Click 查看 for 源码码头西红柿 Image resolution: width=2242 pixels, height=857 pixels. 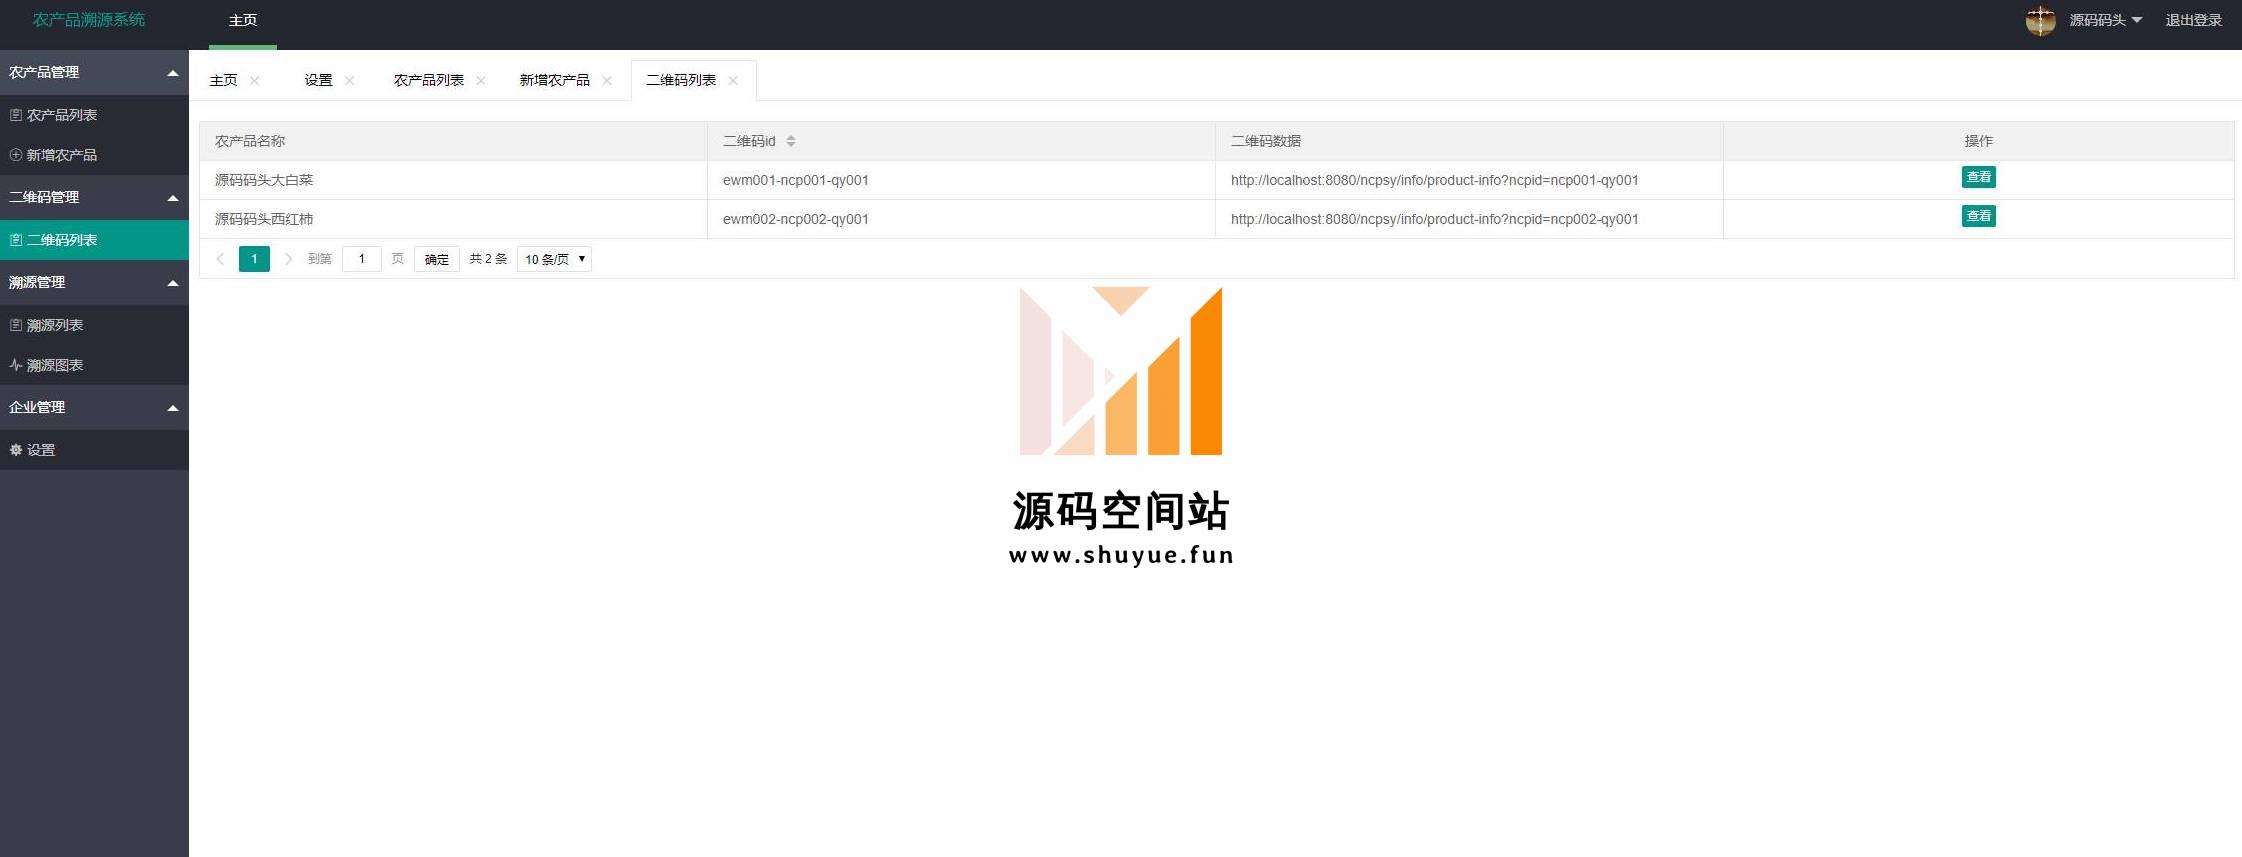tap(1978, 216)
